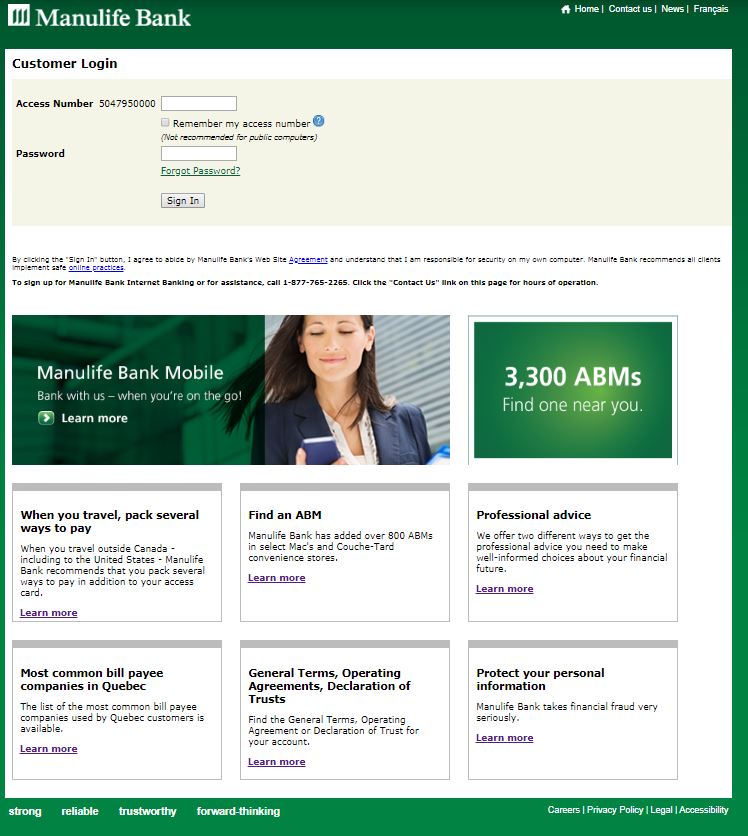Open News in top navigation
Screen dimensions: 748x836
[x=672, y=9]
